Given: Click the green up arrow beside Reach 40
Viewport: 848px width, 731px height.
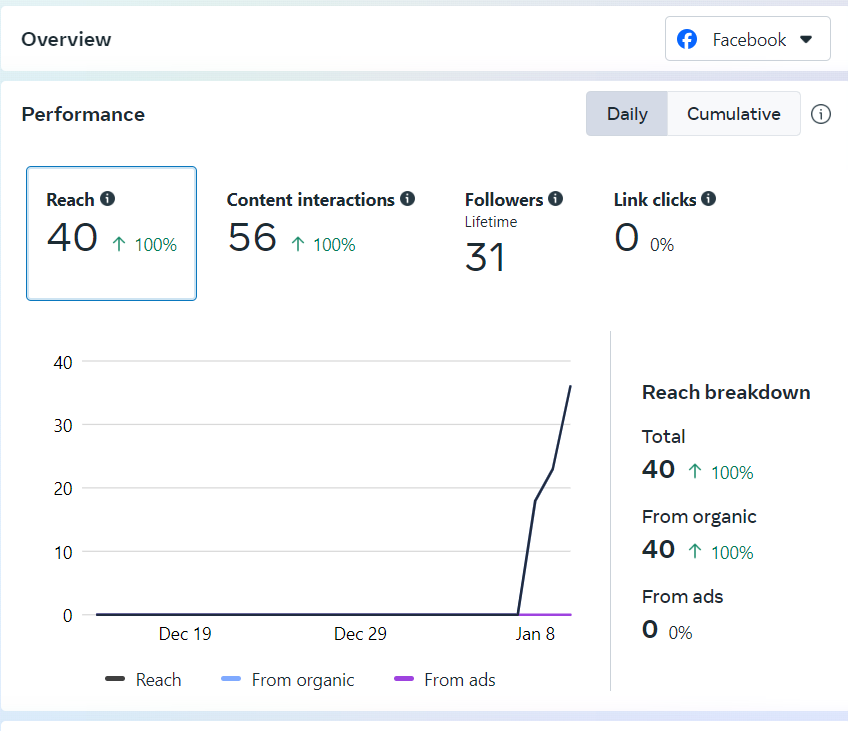Looking at the screenshot, I should tap(119, 244).
